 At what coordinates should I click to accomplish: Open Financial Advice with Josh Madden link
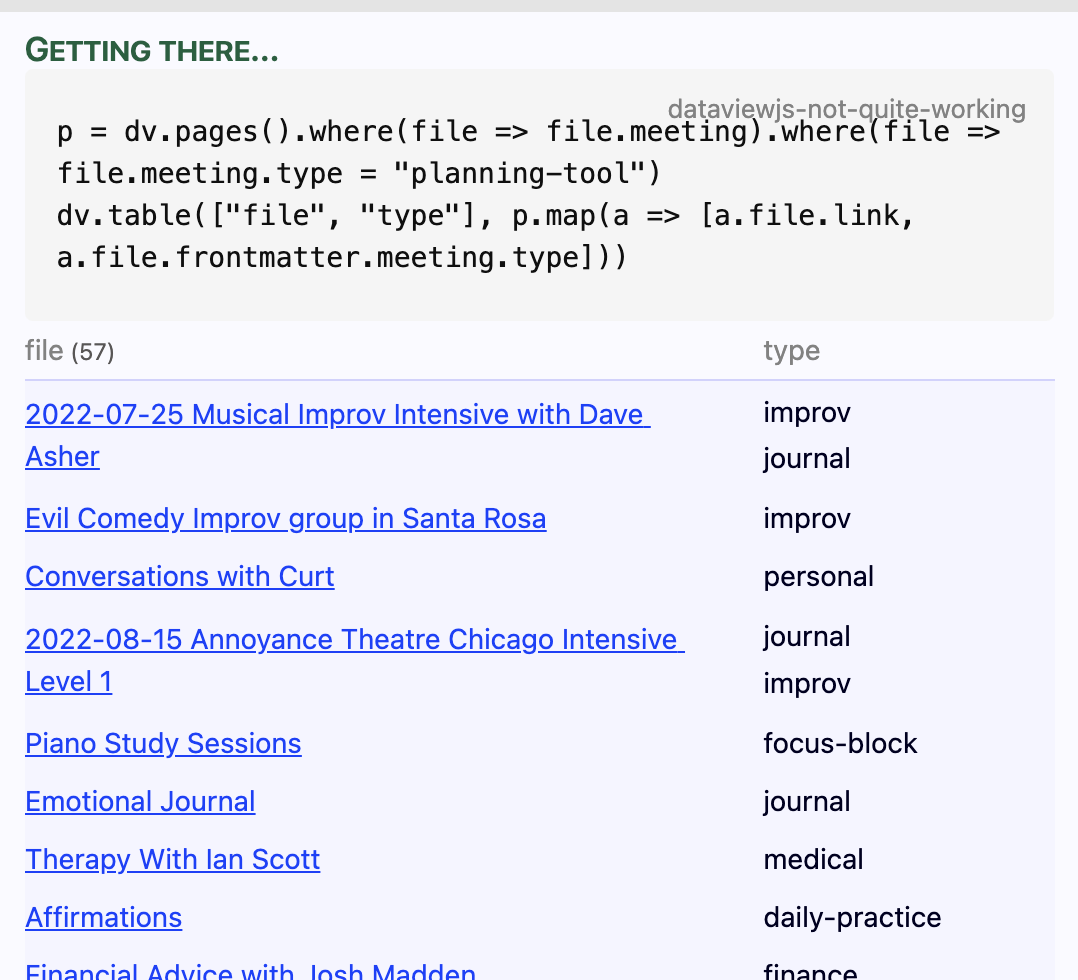click(x=250, y=970)
